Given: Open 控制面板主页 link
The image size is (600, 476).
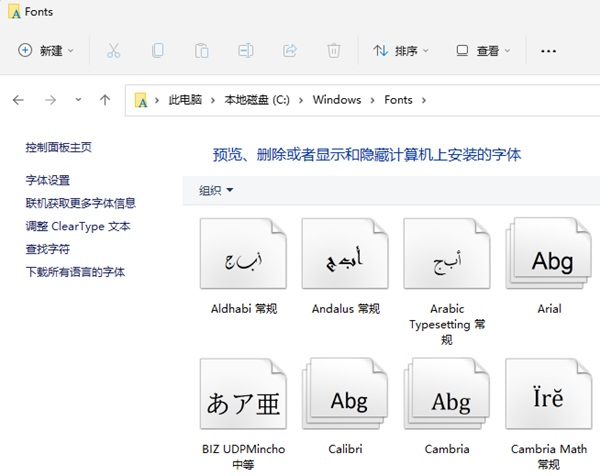Looking at the screenshot, I should pos(59,147).
